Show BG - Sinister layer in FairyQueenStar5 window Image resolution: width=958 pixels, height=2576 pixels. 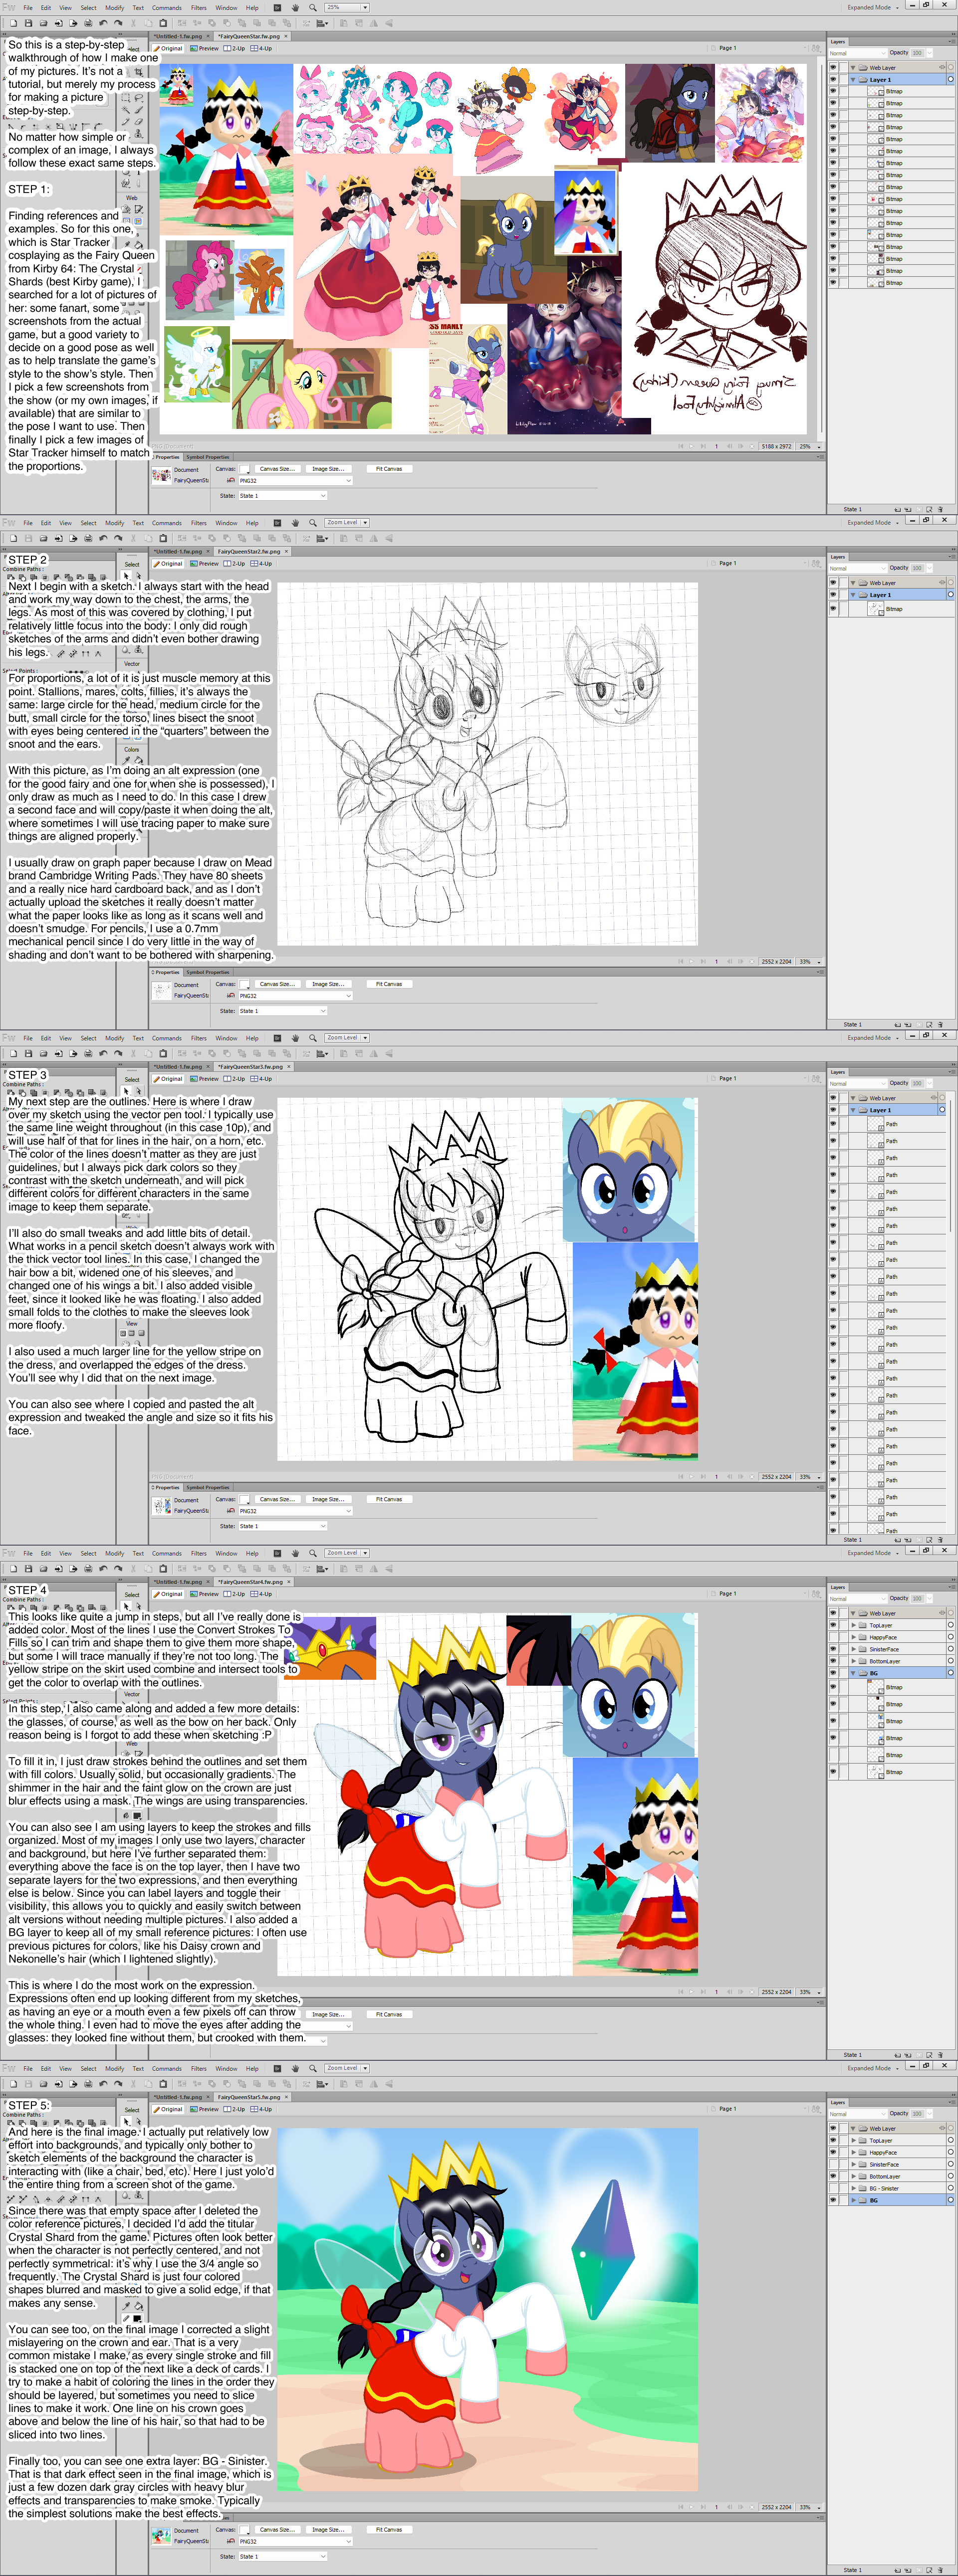pos(834,2188)
